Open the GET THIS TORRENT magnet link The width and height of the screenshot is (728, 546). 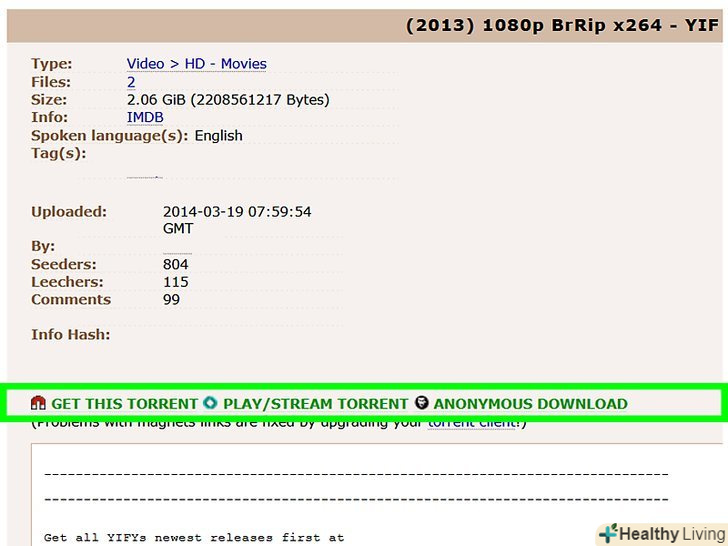pos(124,404)
